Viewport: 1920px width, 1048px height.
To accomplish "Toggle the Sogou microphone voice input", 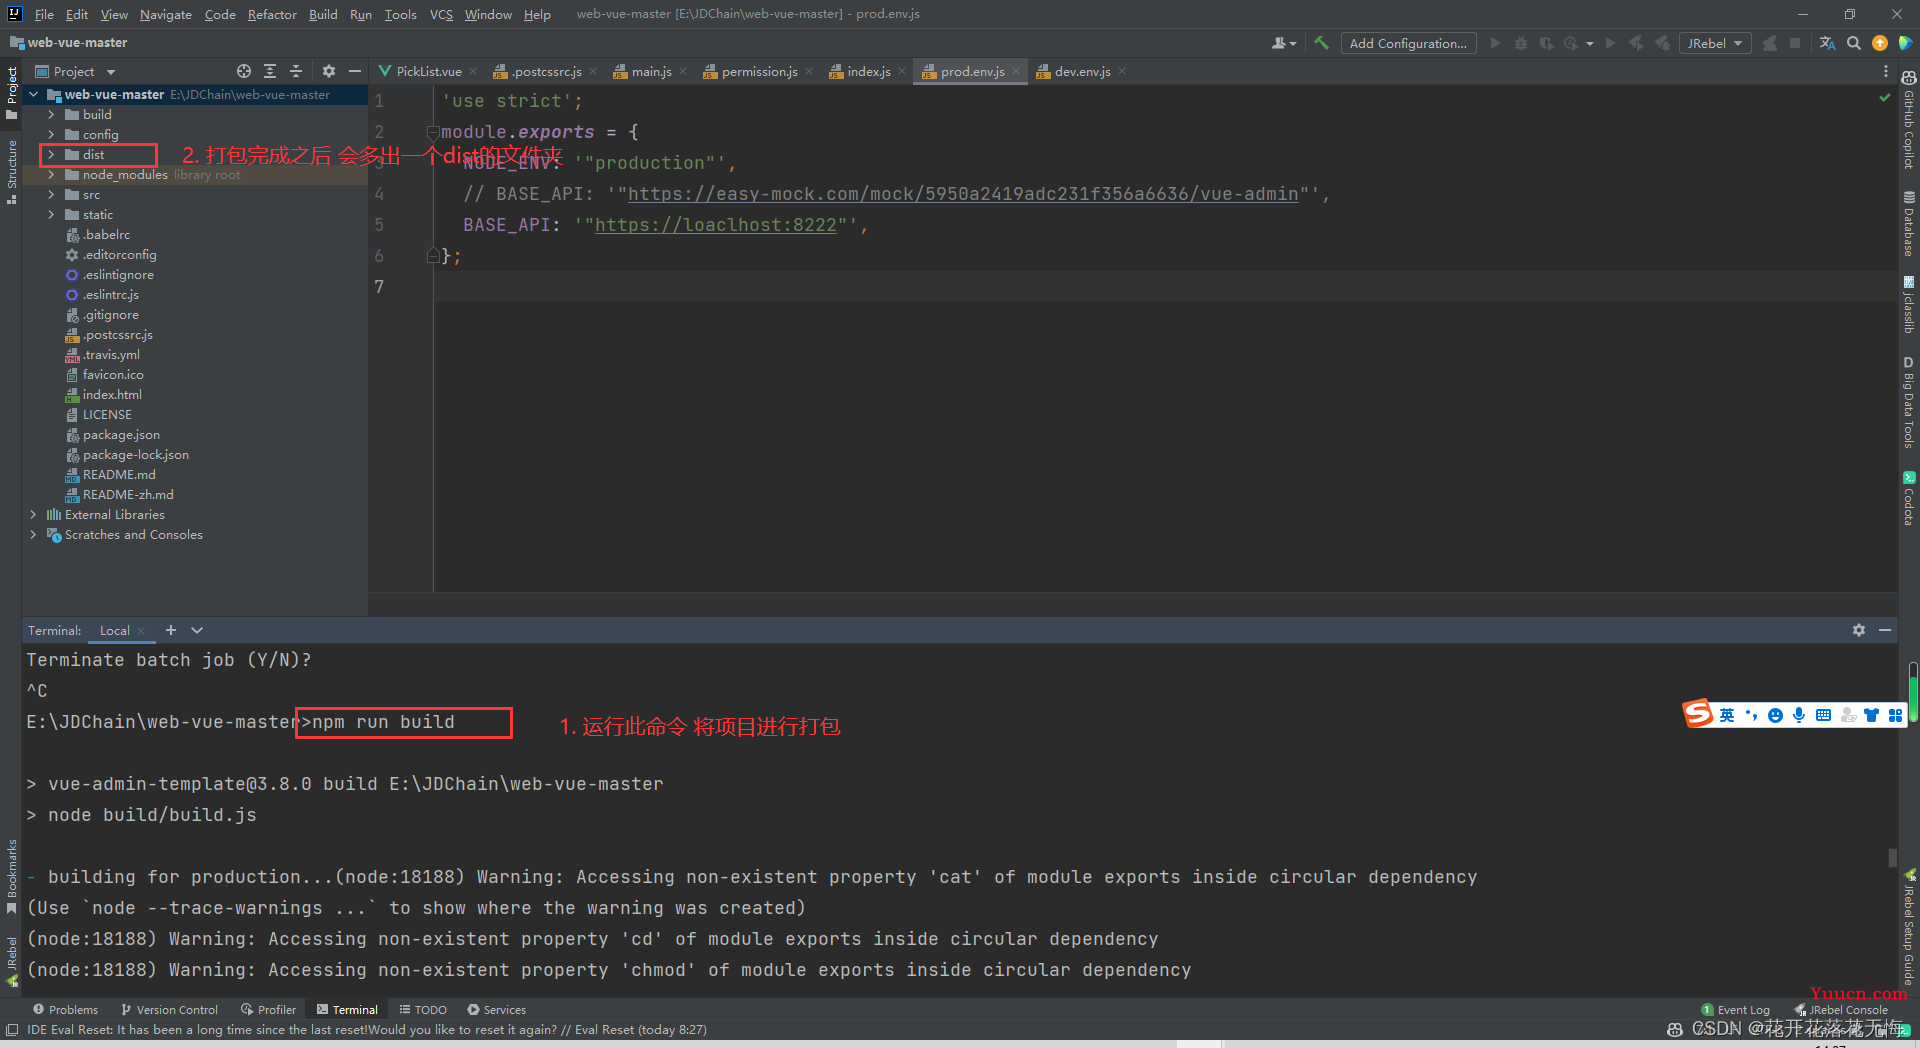I will tap(1799, 715).
